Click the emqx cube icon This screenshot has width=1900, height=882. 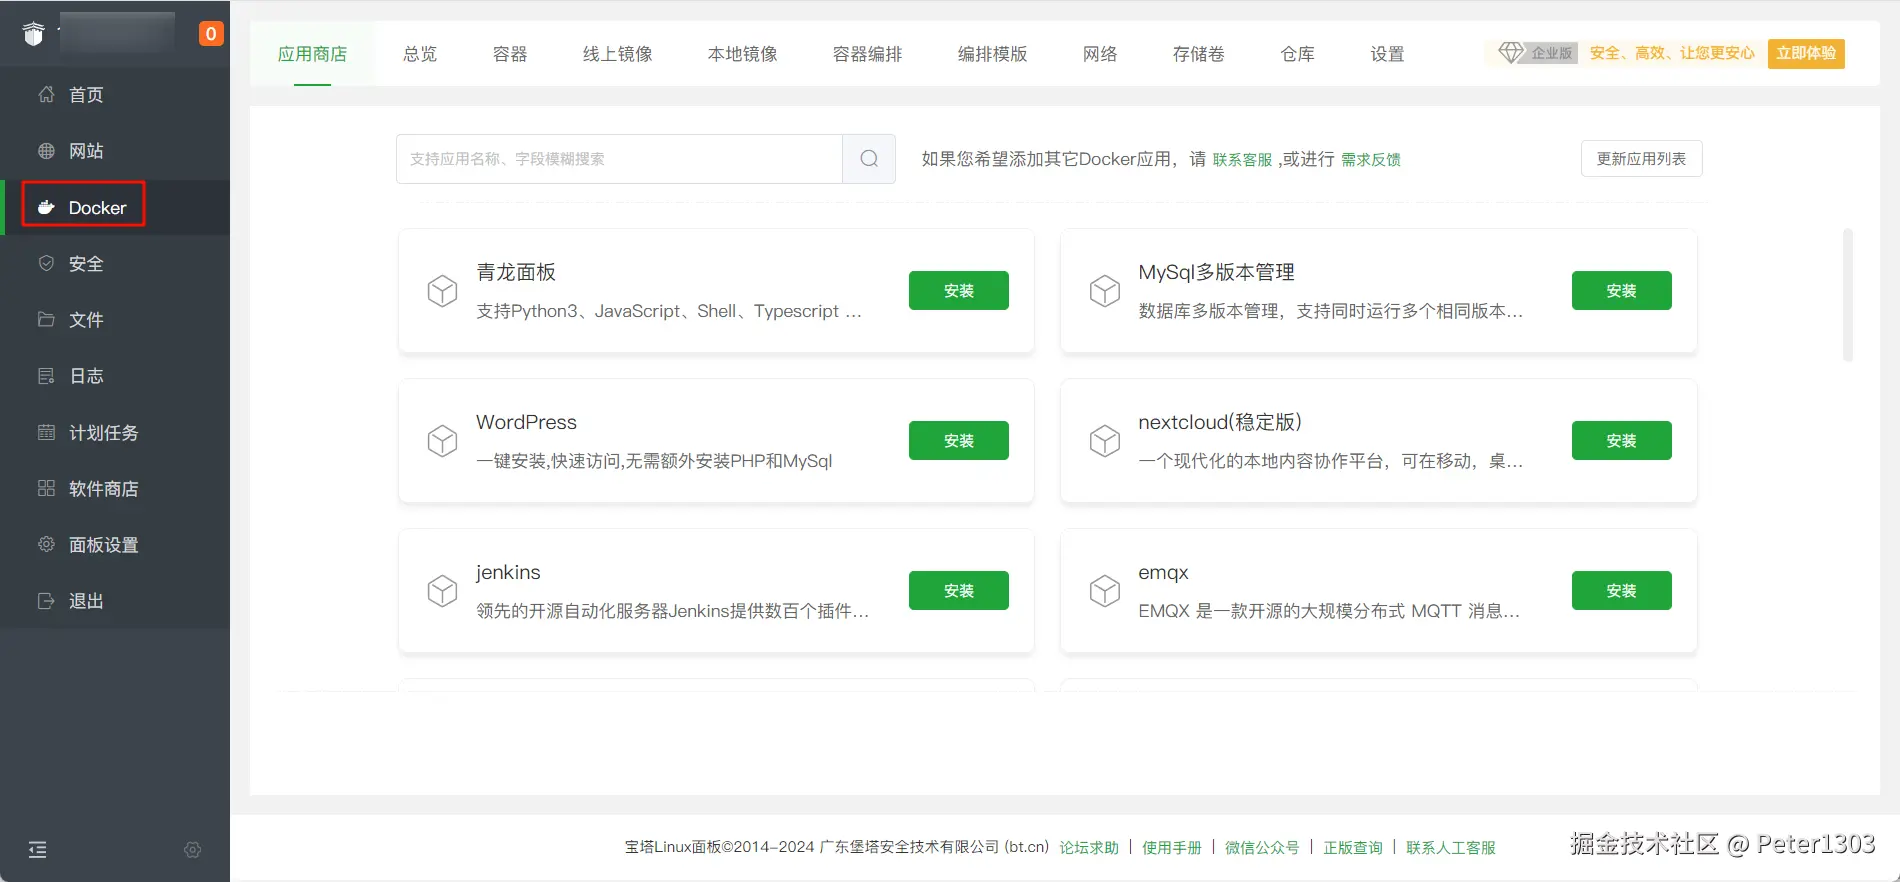[x=1105, y=591]
